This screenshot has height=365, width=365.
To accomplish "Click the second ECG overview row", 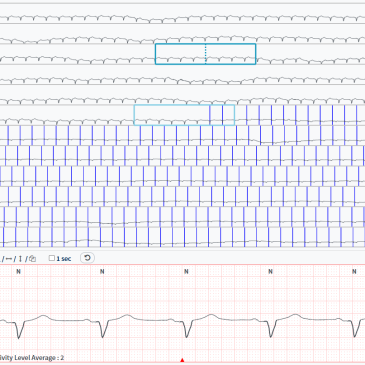I will pyautogui.click(x=182, y=34).
